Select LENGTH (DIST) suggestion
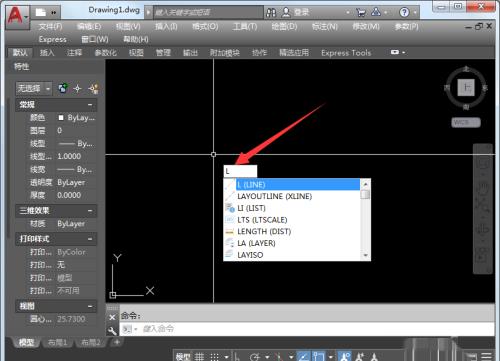 pos(292,231)
